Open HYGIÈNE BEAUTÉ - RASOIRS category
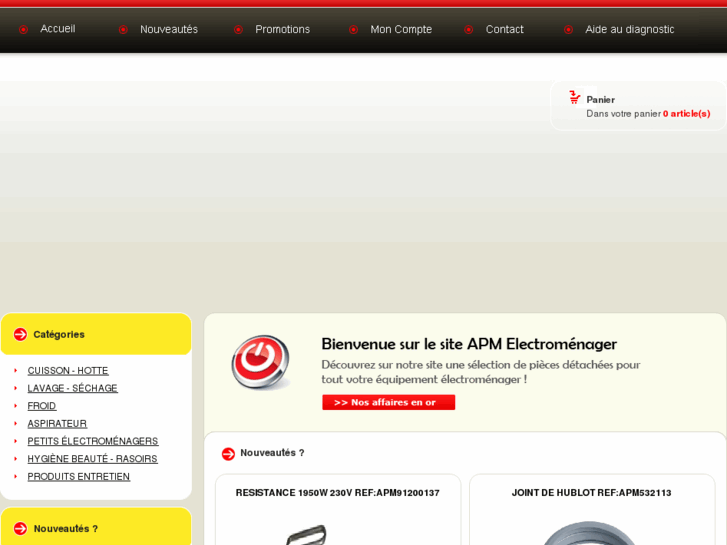Image resolution: width=727 pixels, height=545 pixels. click(x=92, y=459)
